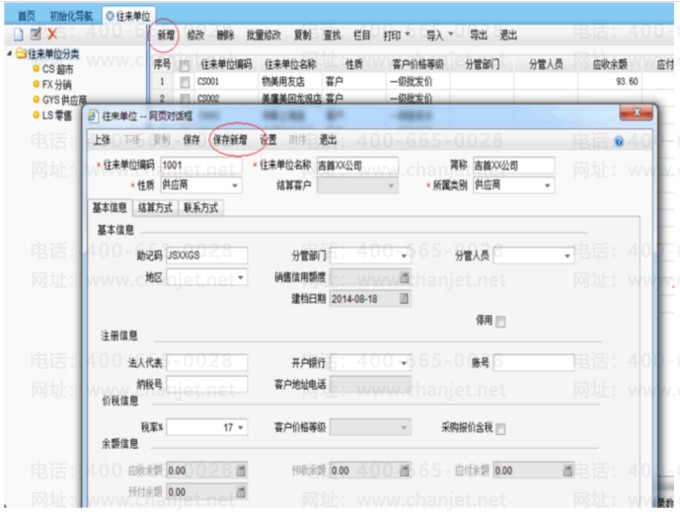The image size is (680, 512).
Task: Open the 客户价格等级 dropdown in dialog
Action: tap(404, 427)
